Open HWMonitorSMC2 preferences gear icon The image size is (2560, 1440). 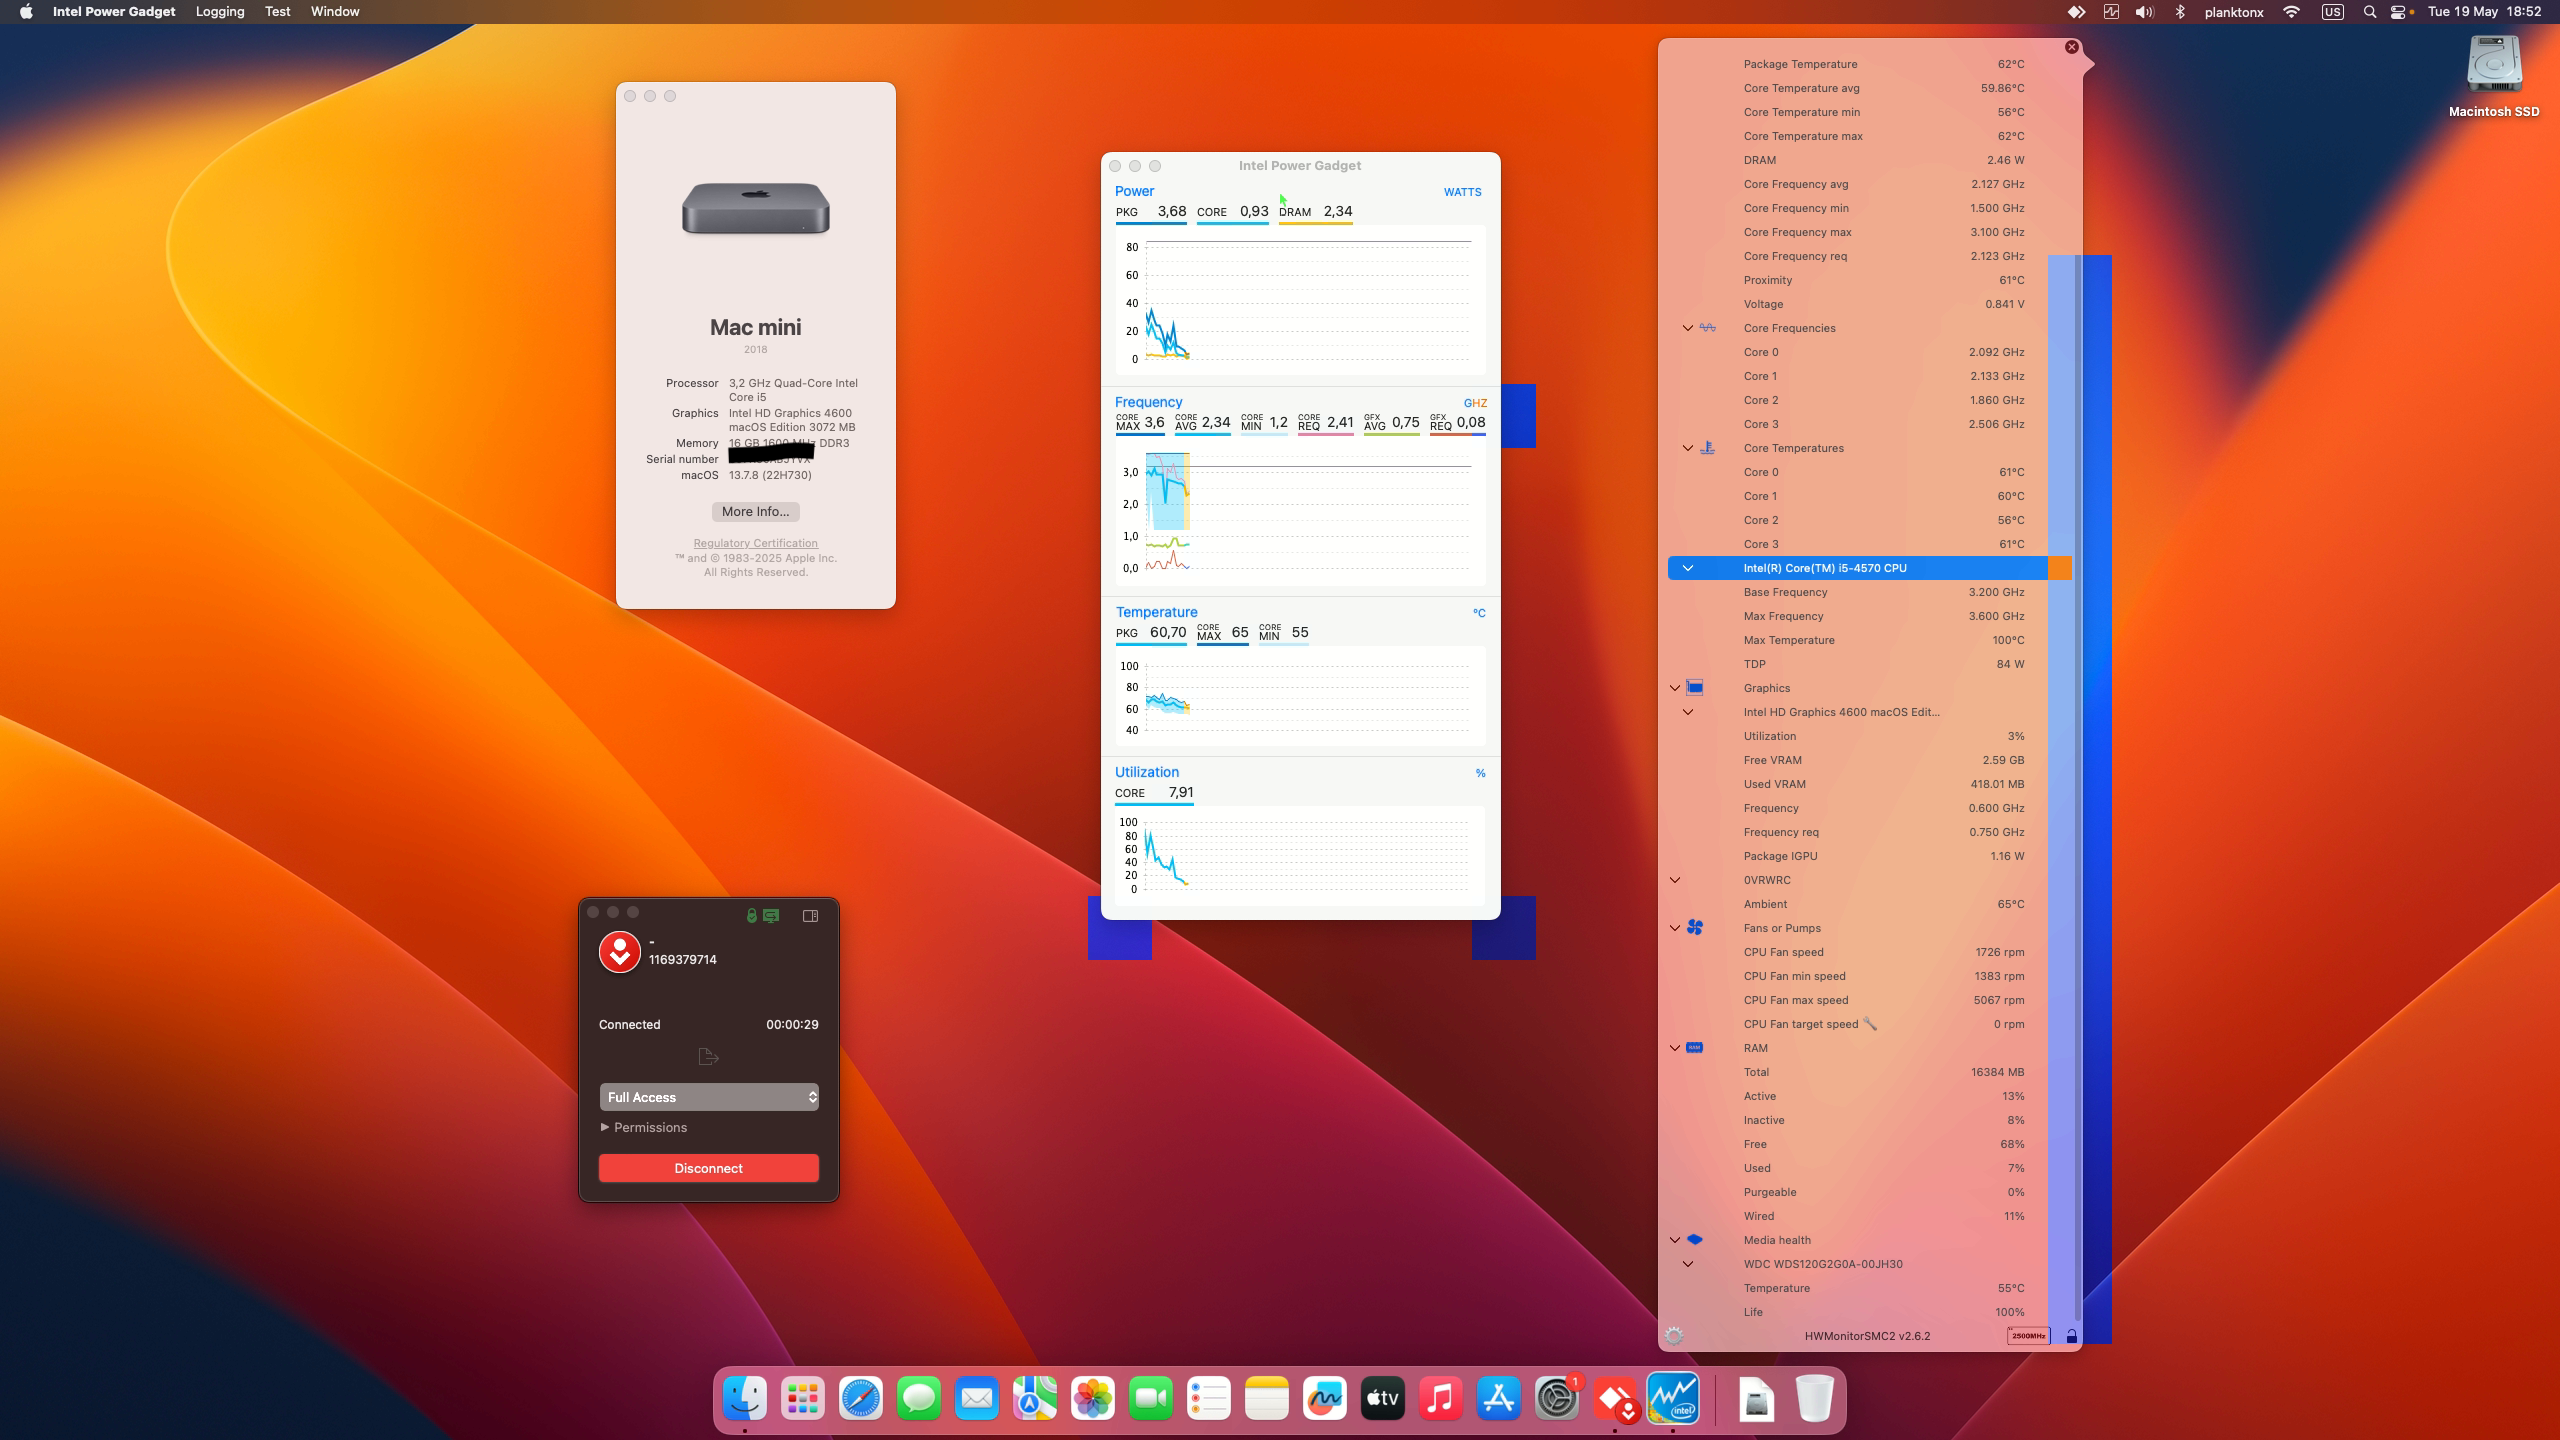tap(1674, 1336)
